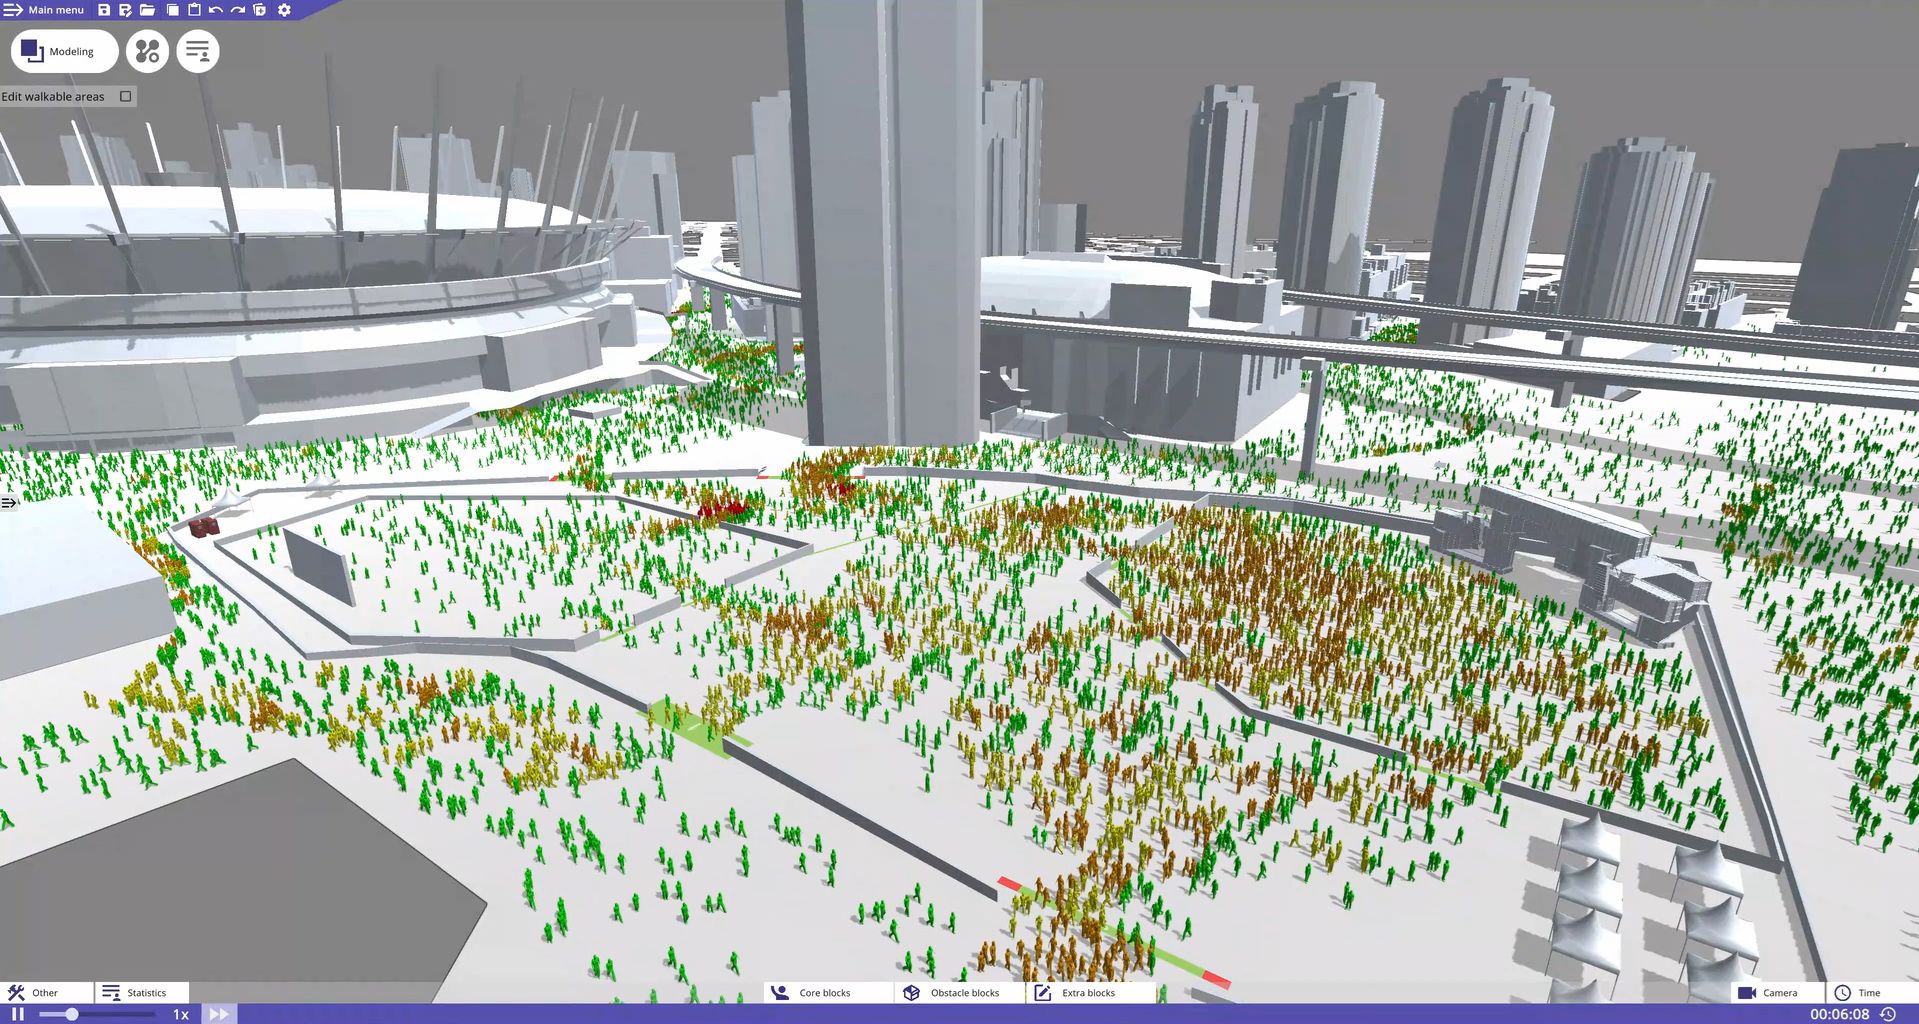Open the Statistics tab
The width and height of the screenshot is (1919, 1024).
142,992
